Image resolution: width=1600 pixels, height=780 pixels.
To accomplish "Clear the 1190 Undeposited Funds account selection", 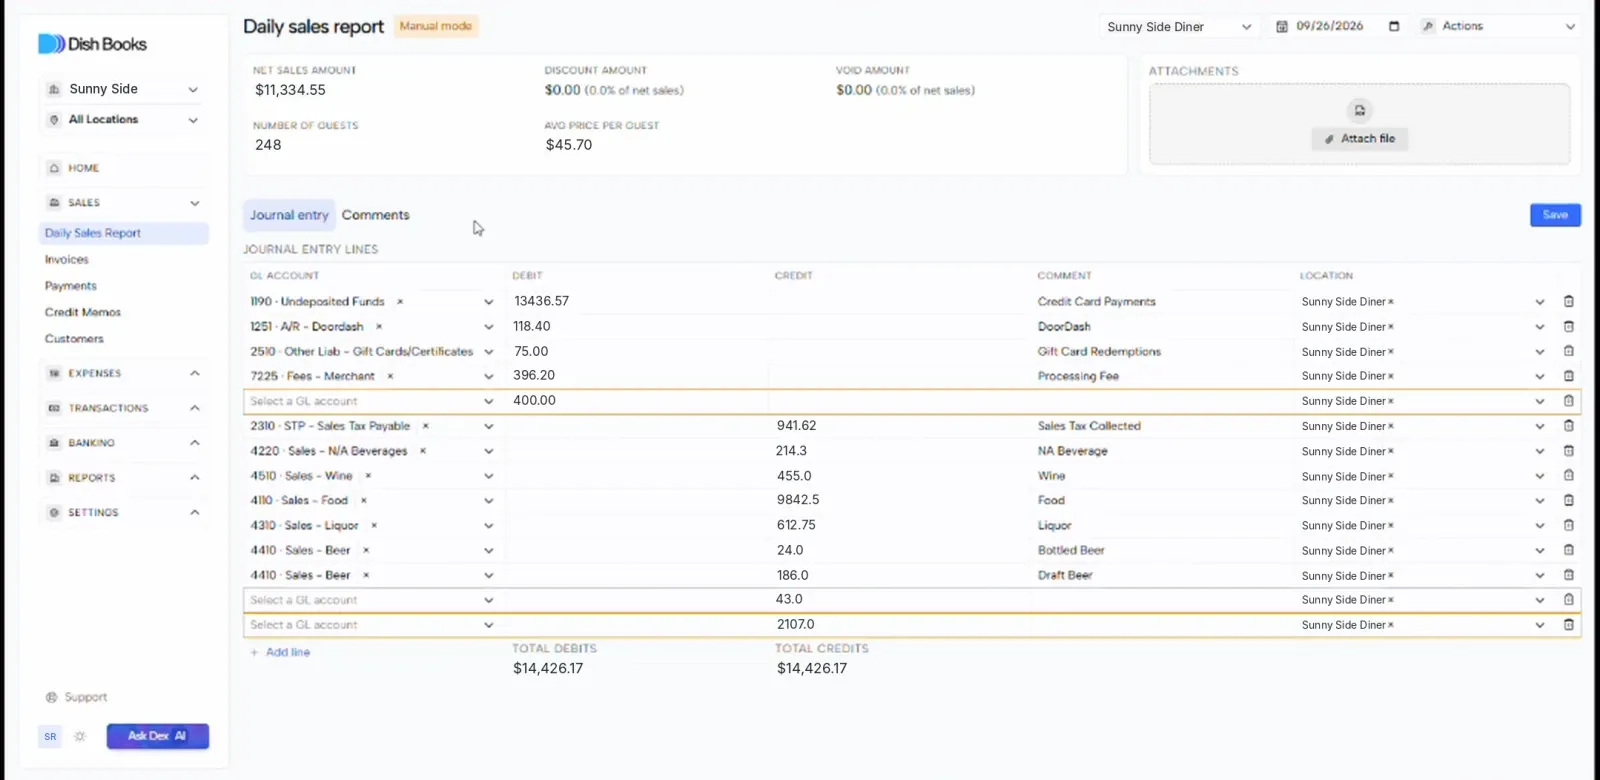I will click(400, 301).
